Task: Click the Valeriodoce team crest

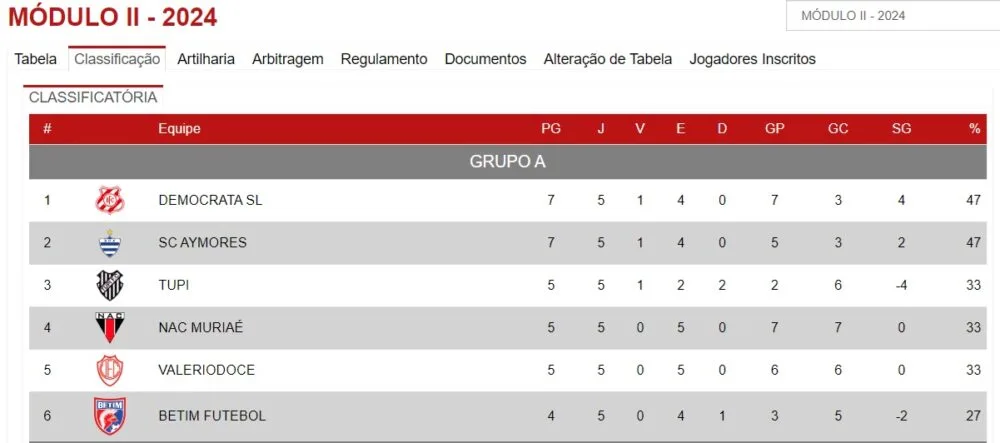Action: [x=110, y=370]
